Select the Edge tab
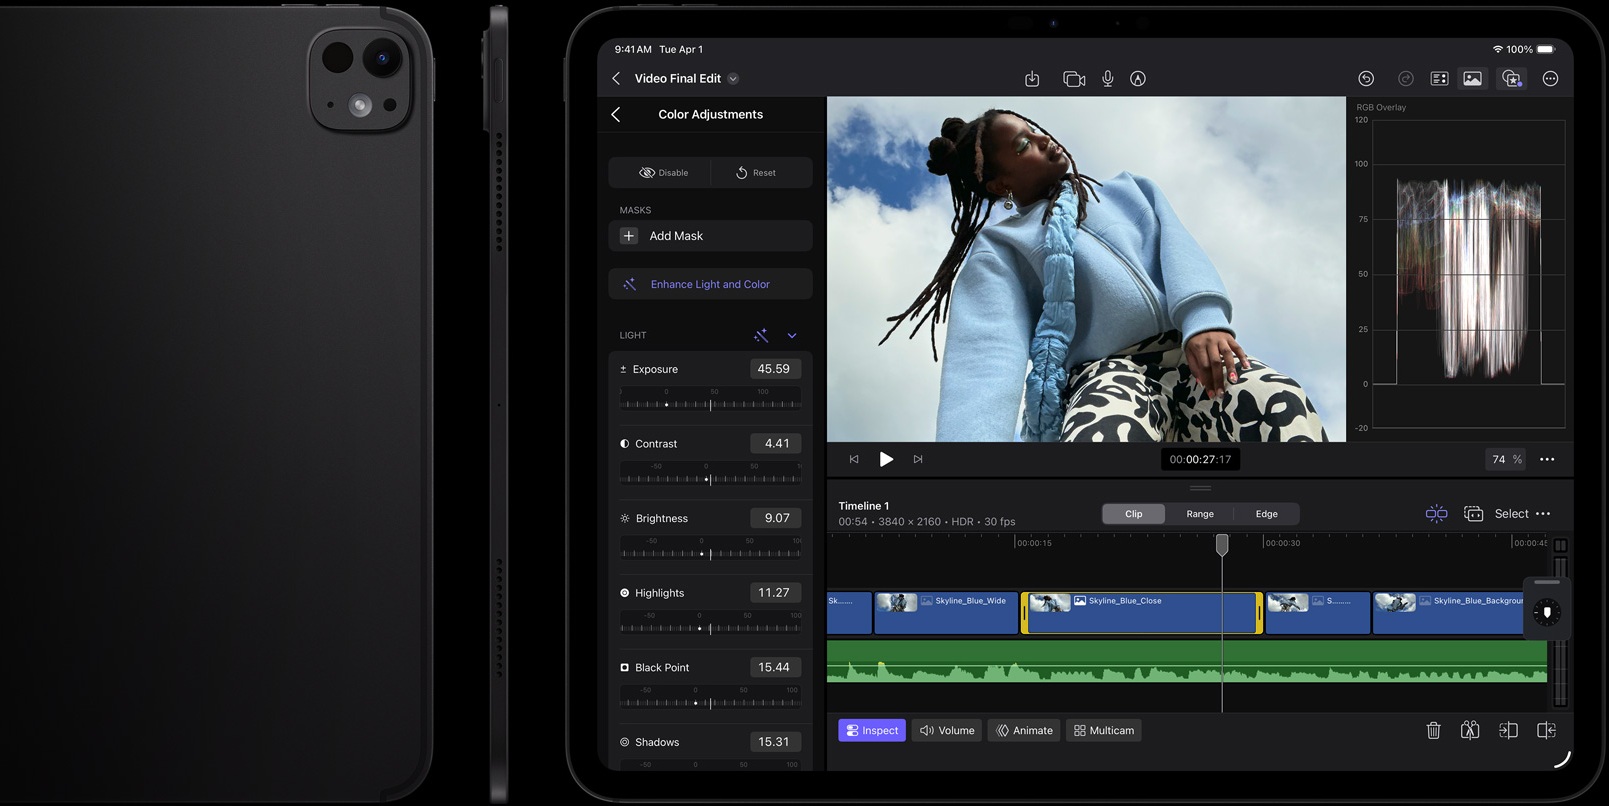The height and width of the screenshot is (806, 1609). point(1266,514)
